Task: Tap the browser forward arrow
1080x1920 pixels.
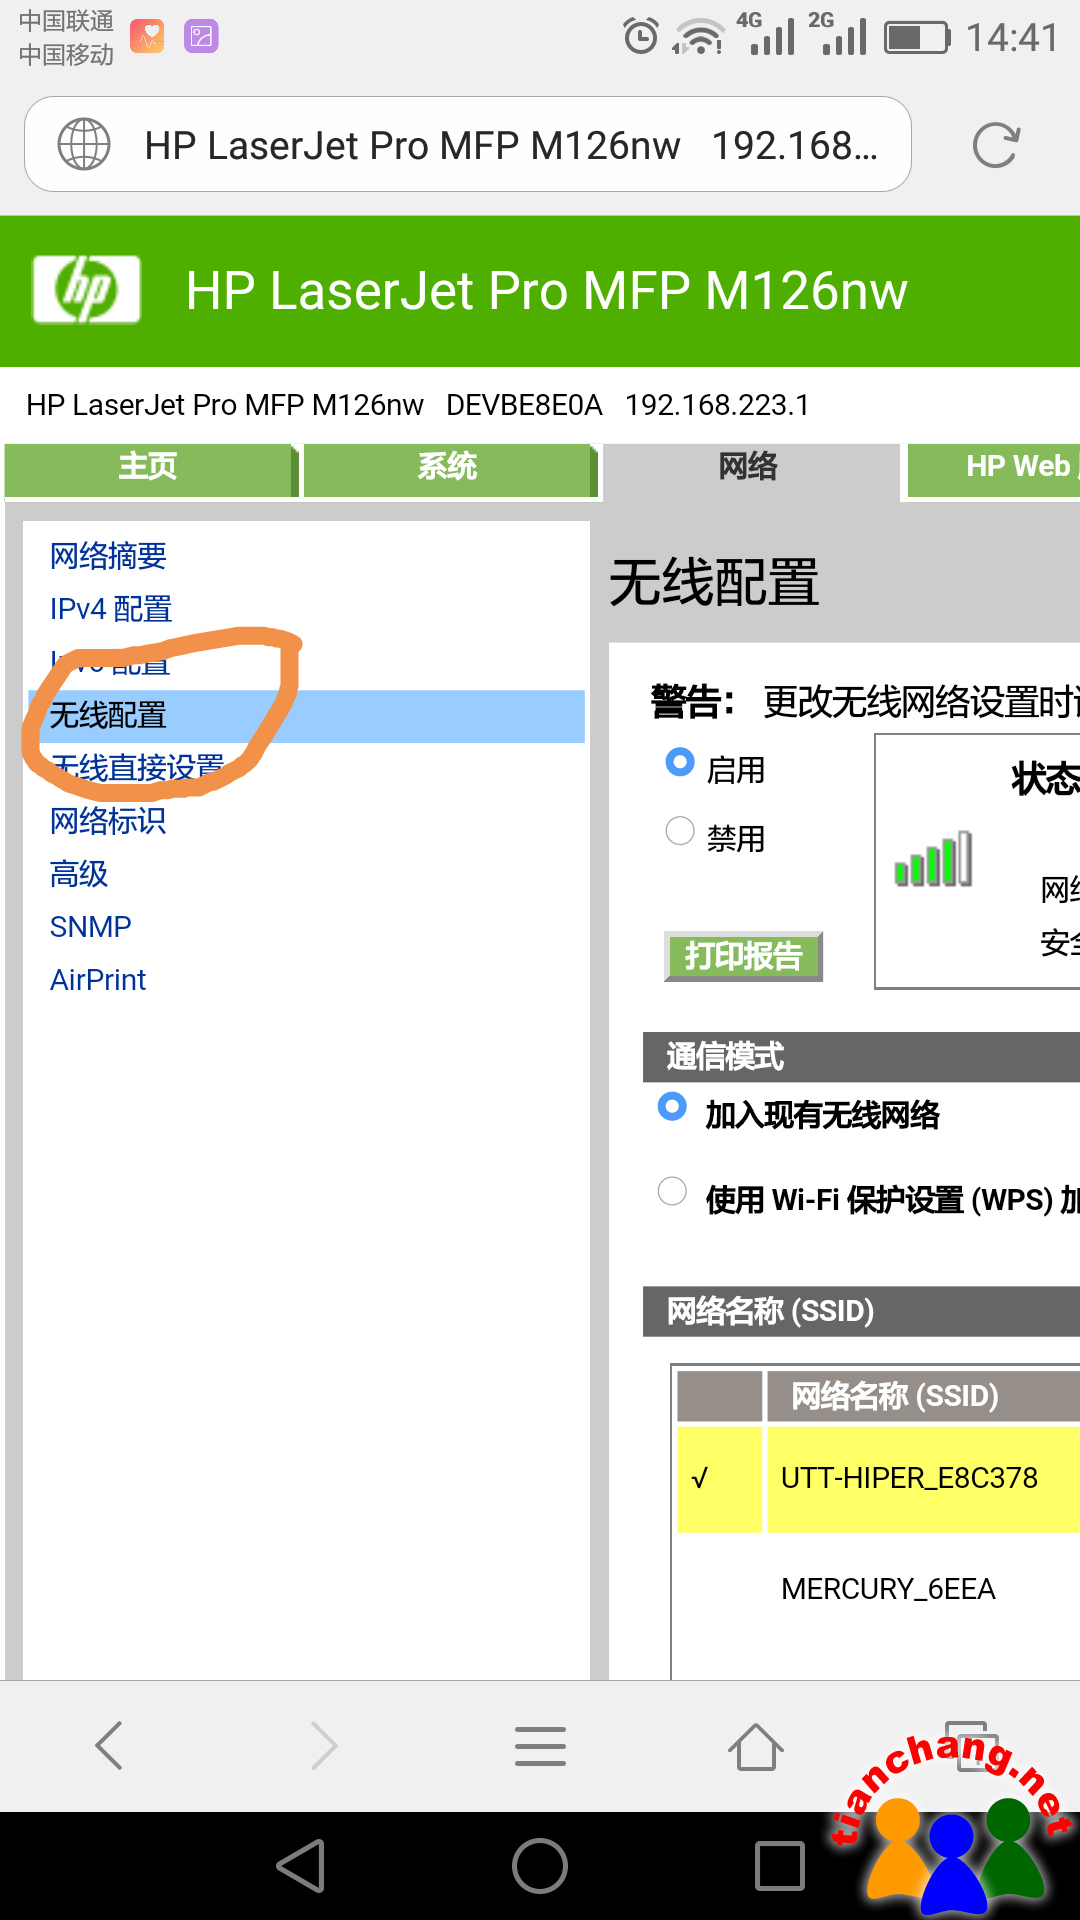Action: (x=324, y=1746)
